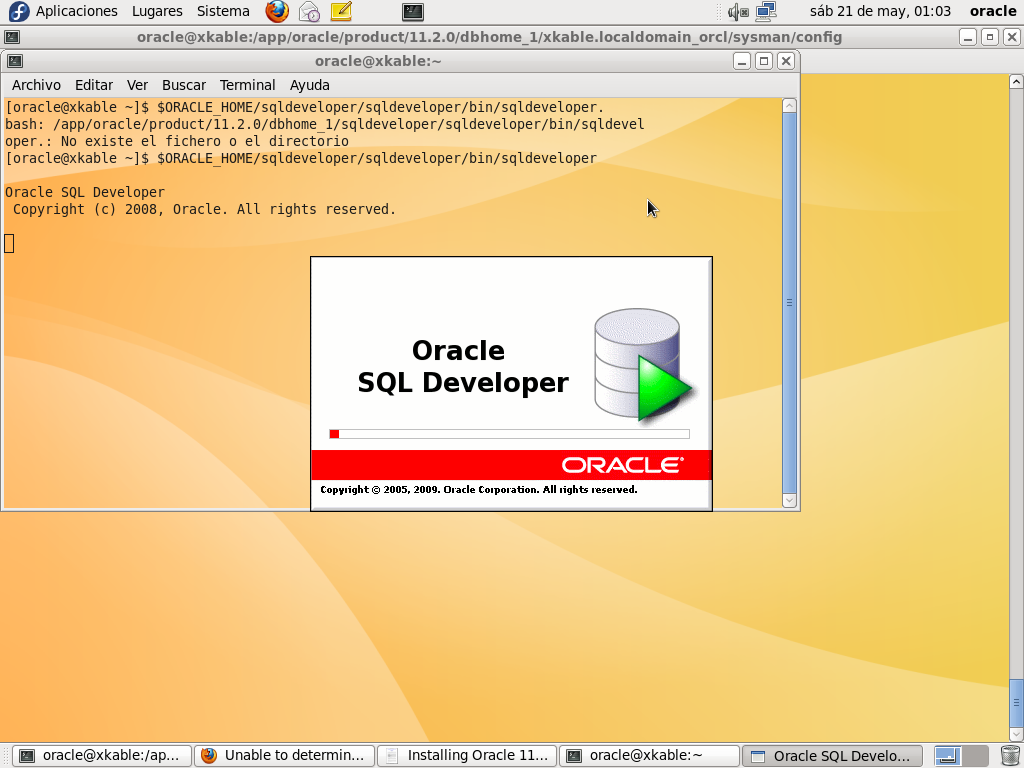Click background window scrollbar thumb

1016,703
